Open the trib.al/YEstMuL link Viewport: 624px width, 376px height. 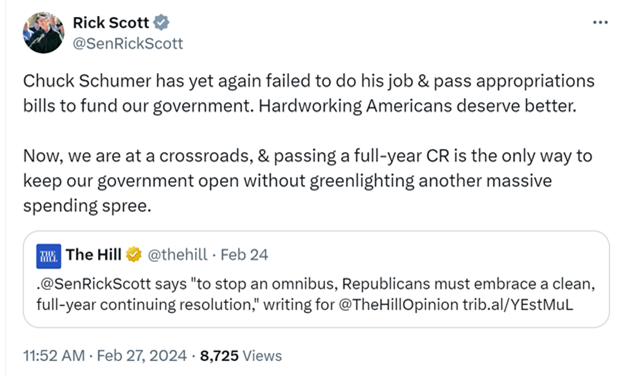click(x=518, y=305)
